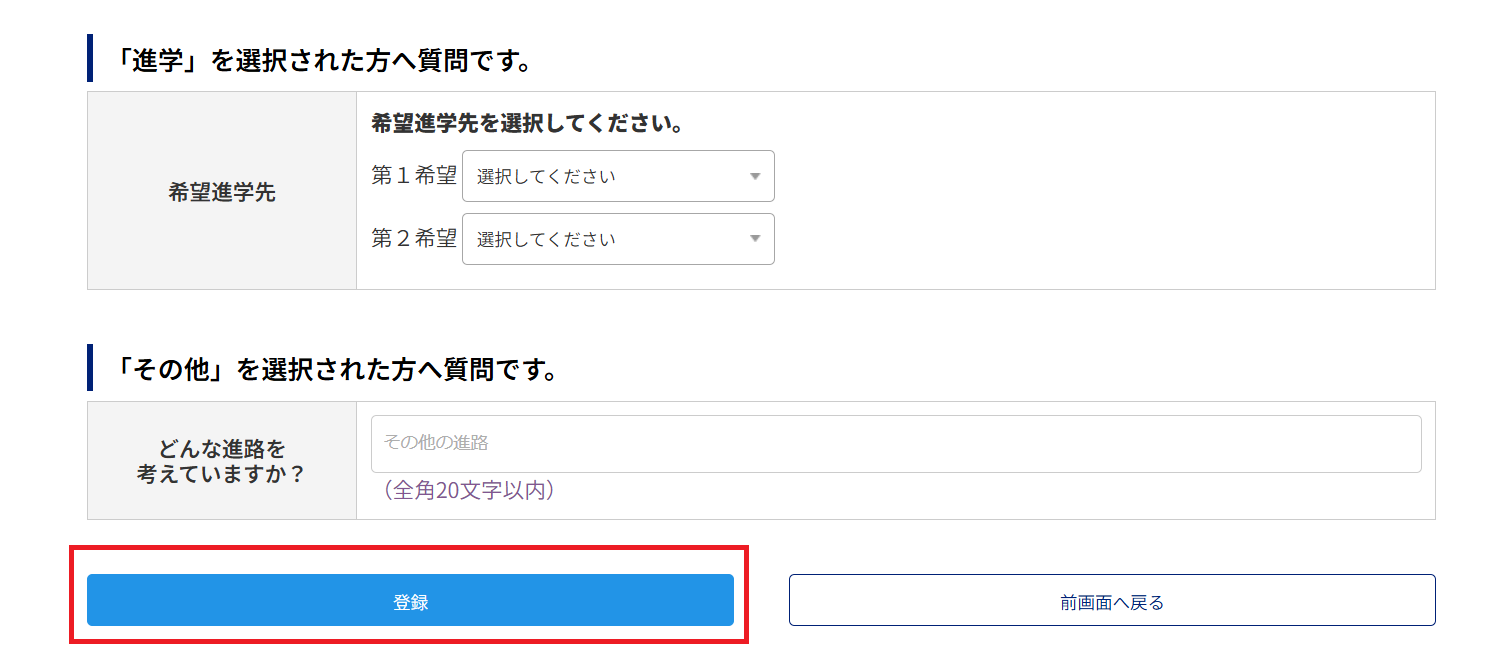
Task: Click the arrow on the 第２希望 select
Action: 755,239
